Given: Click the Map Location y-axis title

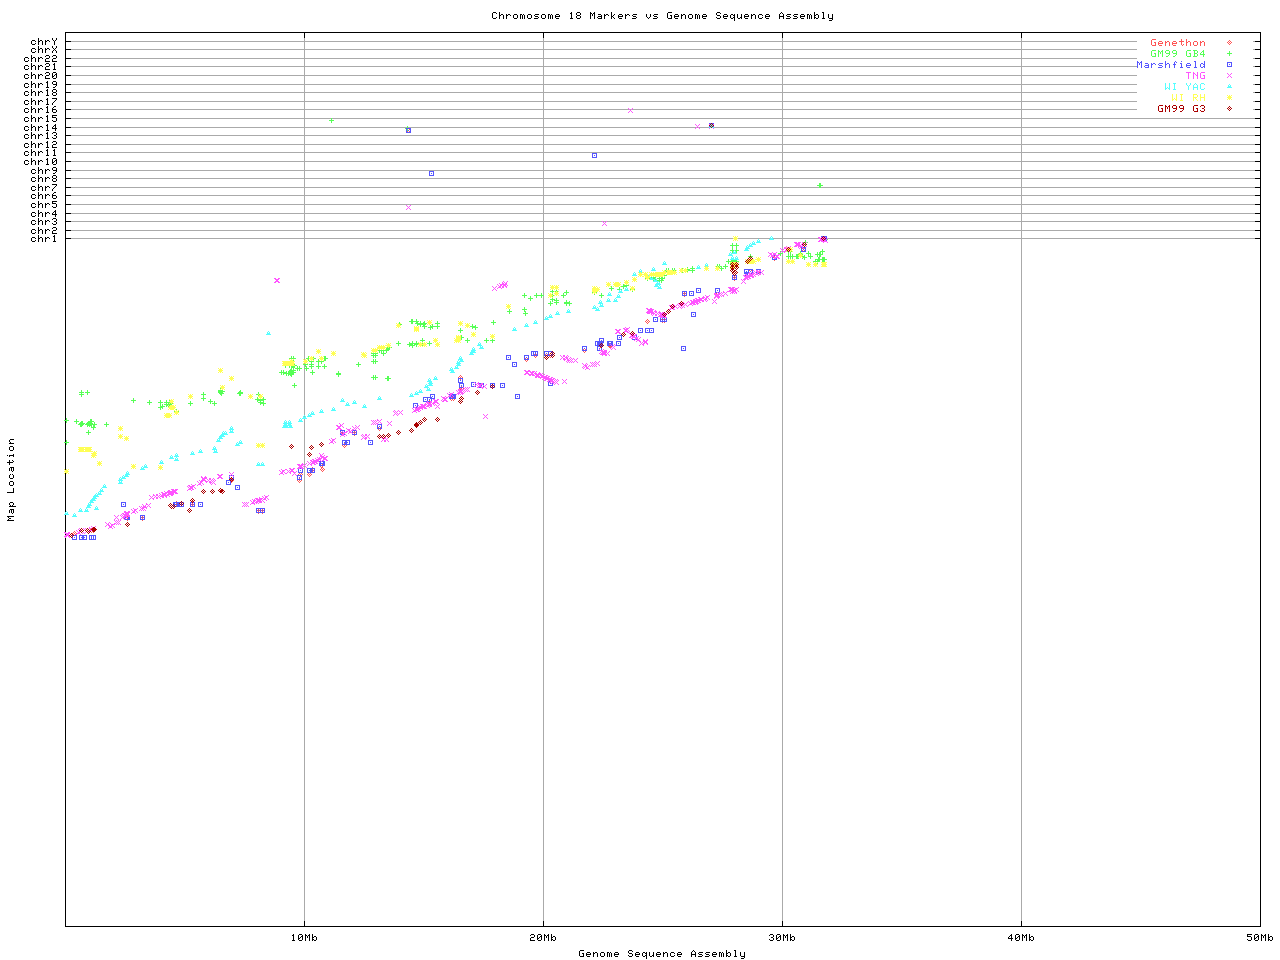Looking at the screenshot, I should [12, 480].
